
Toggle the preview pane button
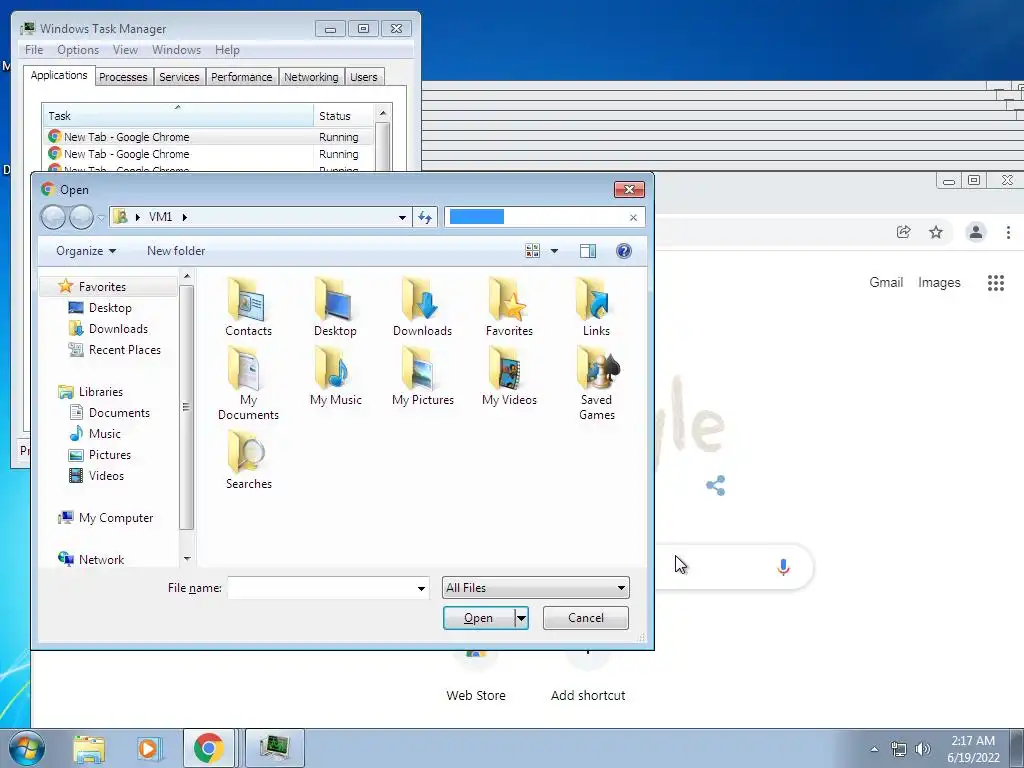588,251
